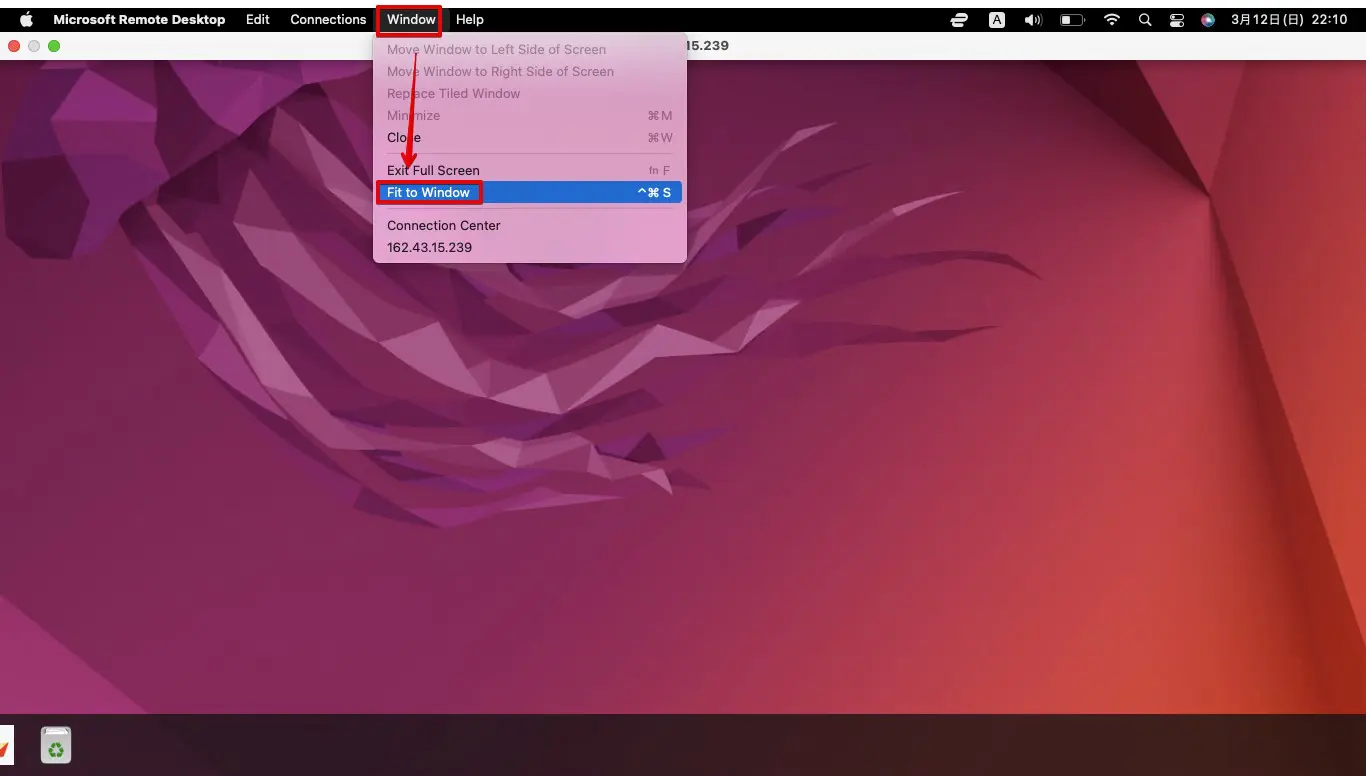Open the volume speaker icon

pyautogui.click(x=1033, y=19)
